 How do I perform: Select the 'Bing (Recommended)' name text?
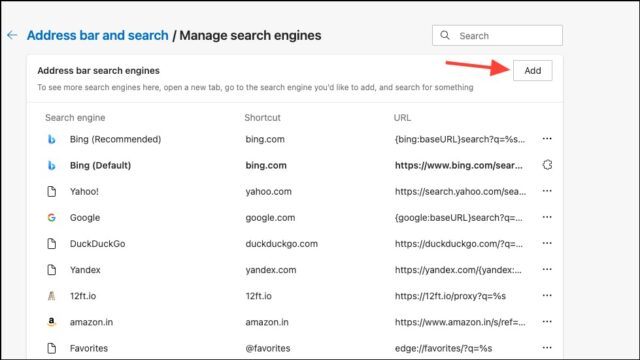tap(116, 139)
